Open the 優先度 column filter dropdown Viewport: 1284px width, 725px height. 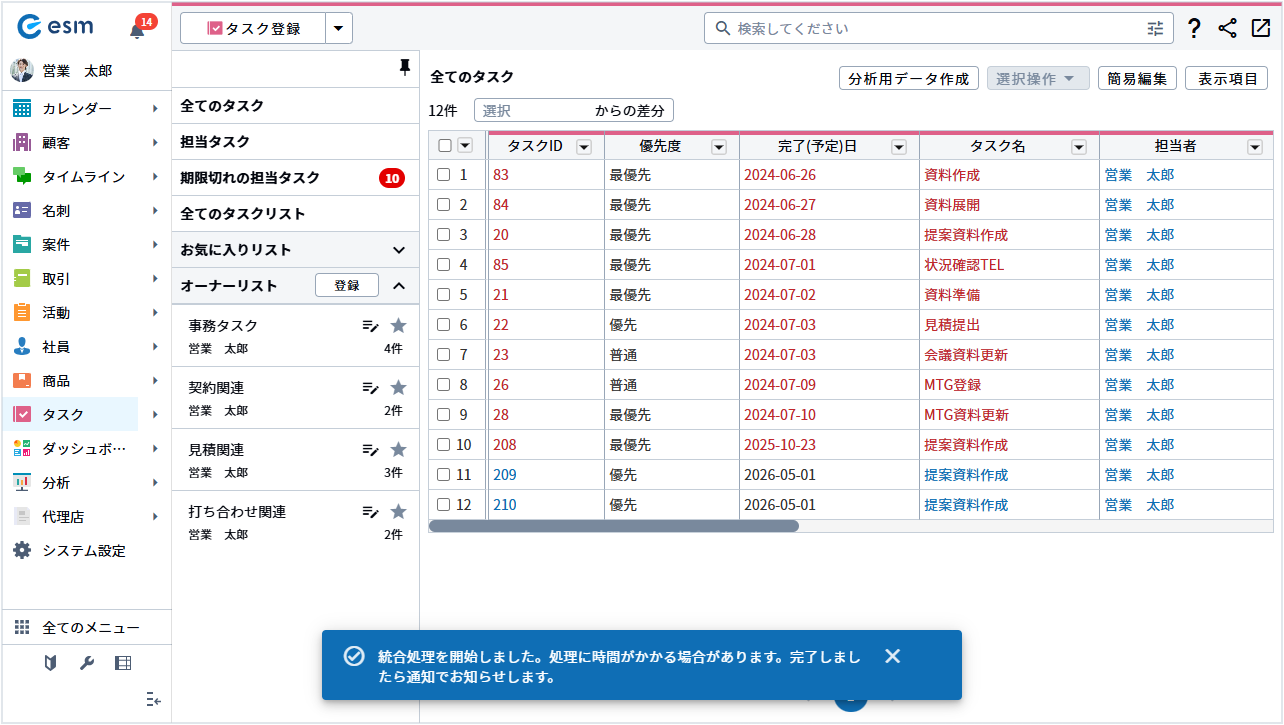[x=718, y=147]
